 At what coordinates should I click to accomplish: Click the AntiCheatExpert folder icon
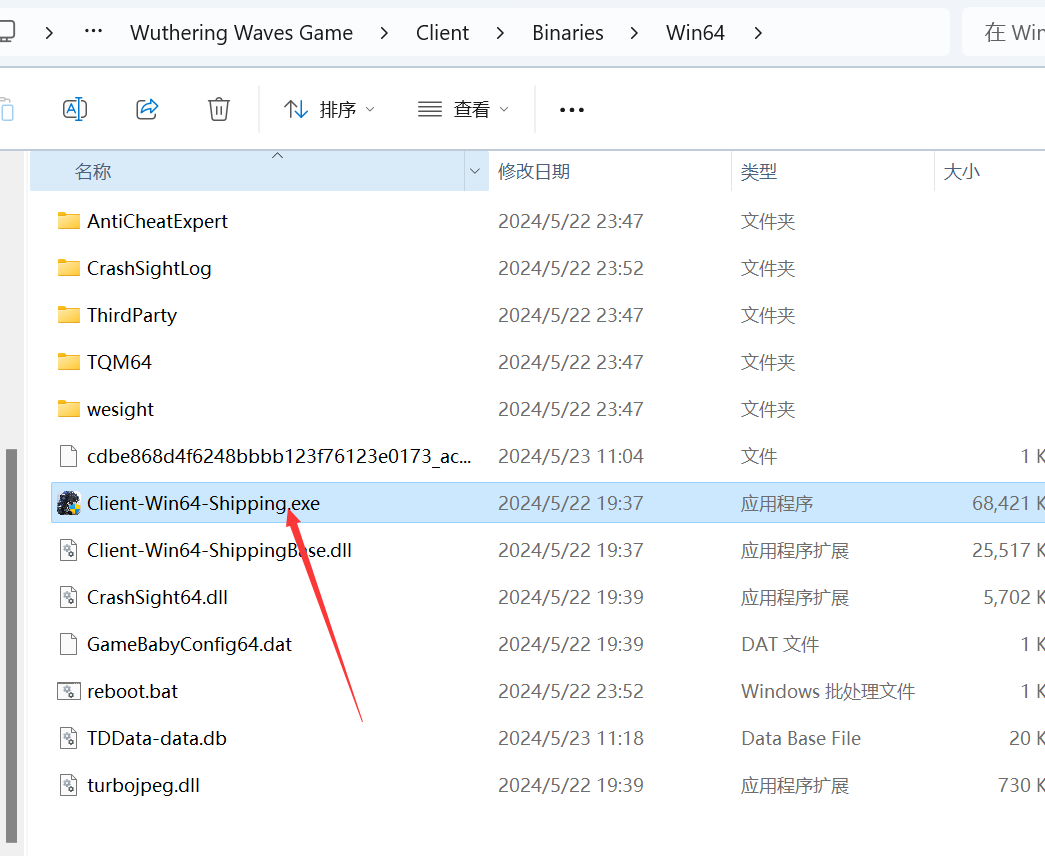coord(68,221)
